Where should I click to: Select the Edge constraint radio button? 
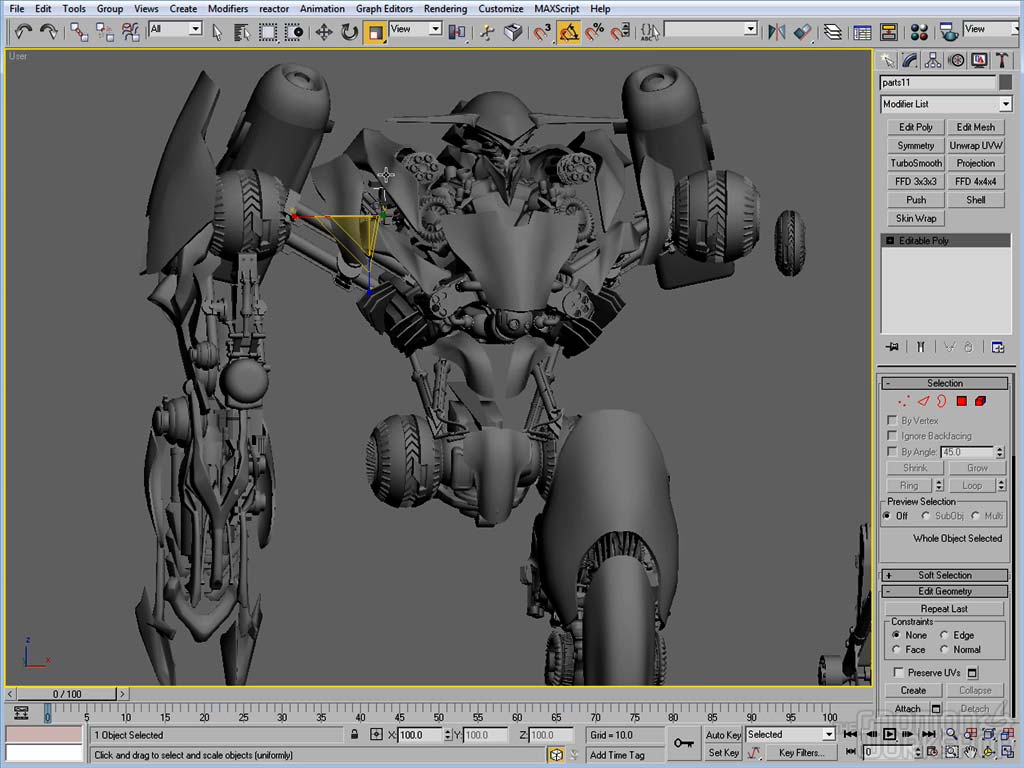point(944,635)
